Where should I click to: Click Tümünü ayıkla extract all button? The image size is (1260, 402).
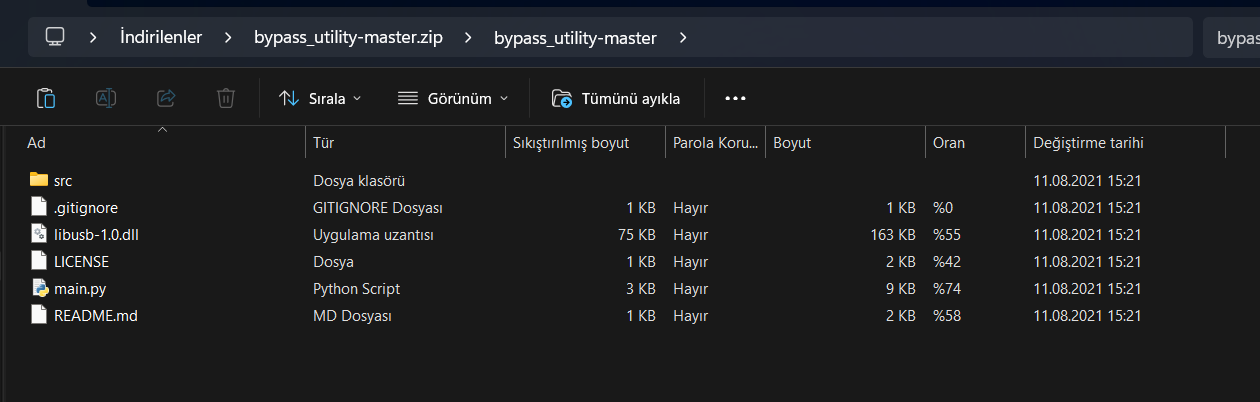pos(616,98)
